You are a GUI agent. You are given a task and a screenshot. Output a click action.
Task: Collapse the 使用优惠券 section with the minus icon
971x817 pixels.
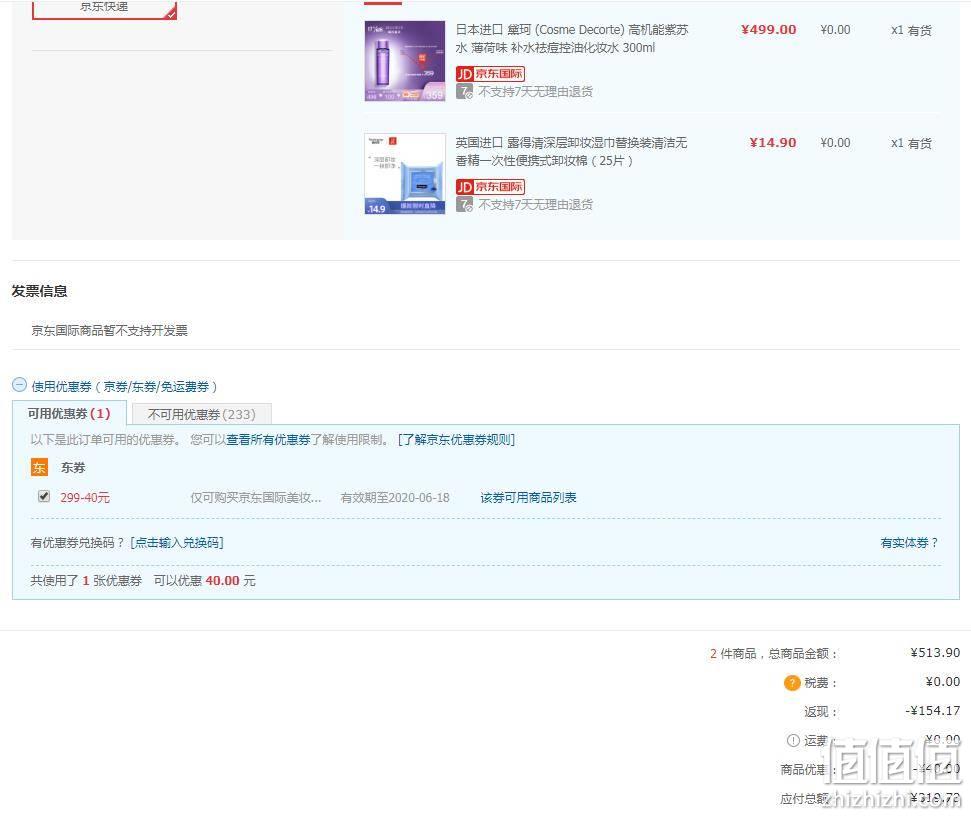(x=19, y=385)
